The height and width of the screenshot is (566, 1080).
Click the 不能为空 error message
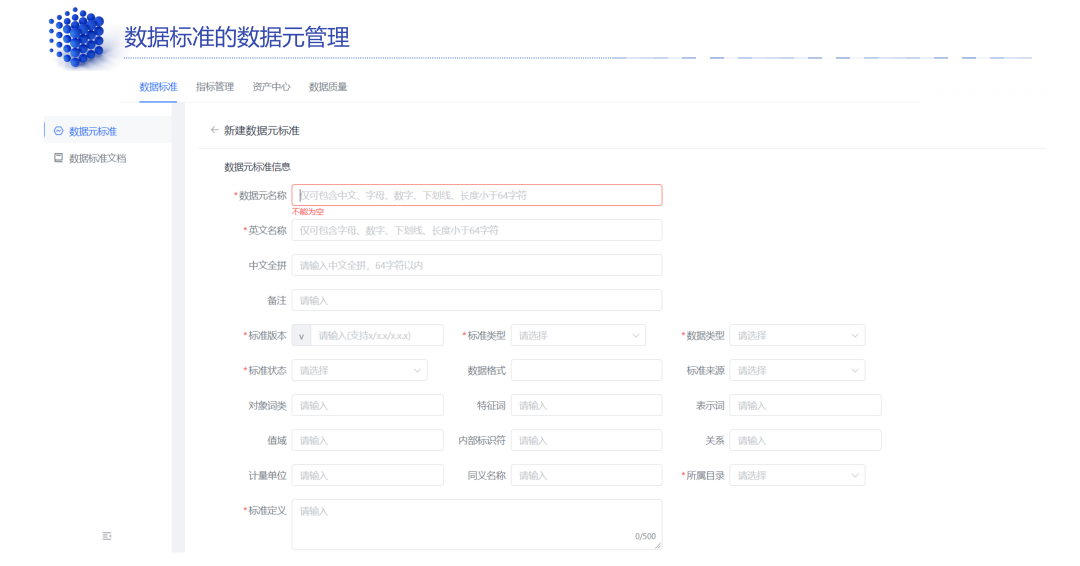coord(308,211)
